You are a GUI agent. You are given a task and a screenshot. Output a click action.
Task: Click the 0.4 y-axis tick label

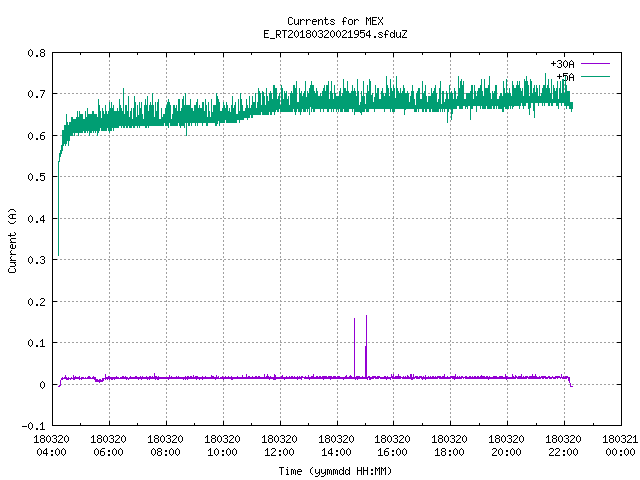36,219
